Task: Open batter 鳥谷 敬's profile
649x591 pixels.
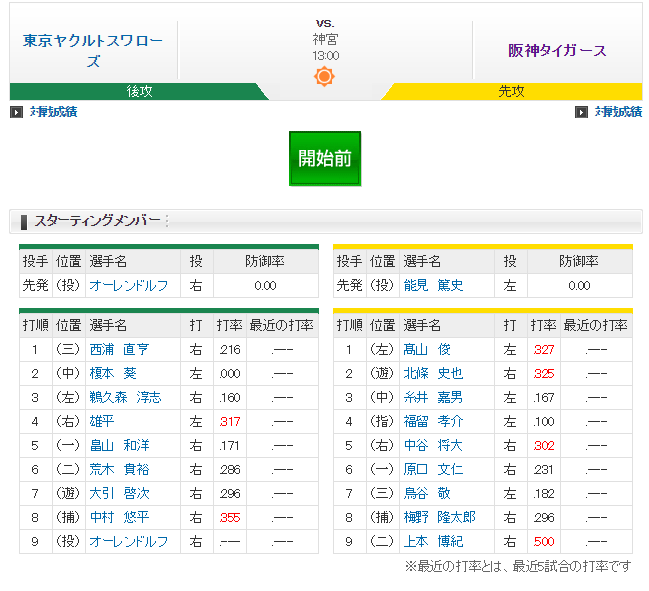Action: pyautogui.click(x=427, y=494)
